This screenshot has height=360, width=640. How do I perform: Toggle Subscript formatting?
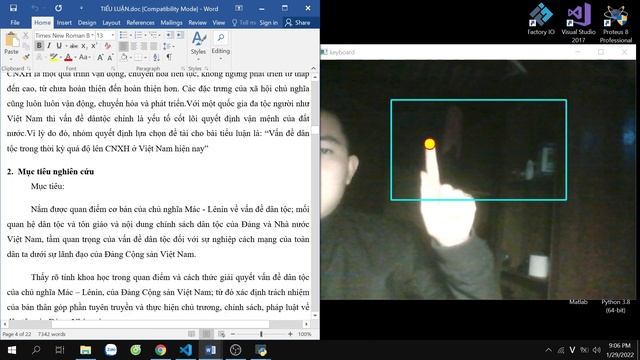(84, 46)
